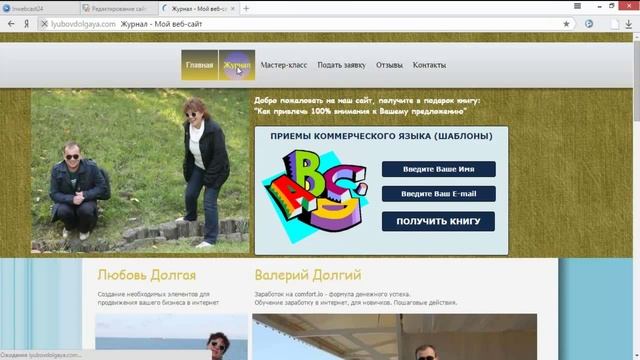Open the Контакты menu item
Image resolution: width=640 pixels, height=360 pixels.
pyautogui.click(x=429, y=65)
